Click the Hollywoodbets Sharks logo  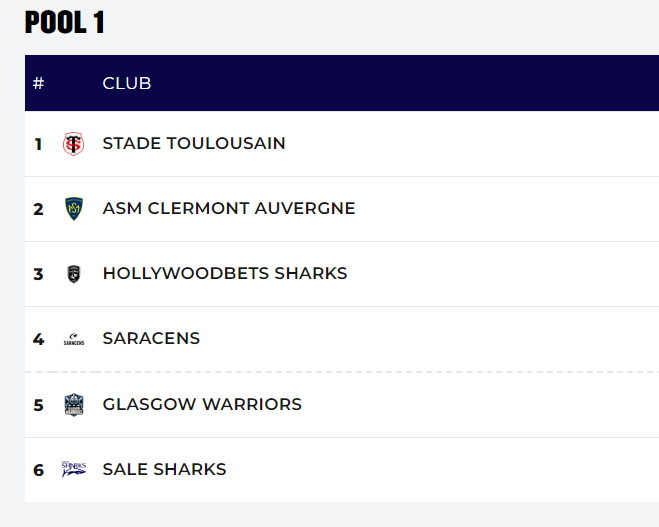73,274
